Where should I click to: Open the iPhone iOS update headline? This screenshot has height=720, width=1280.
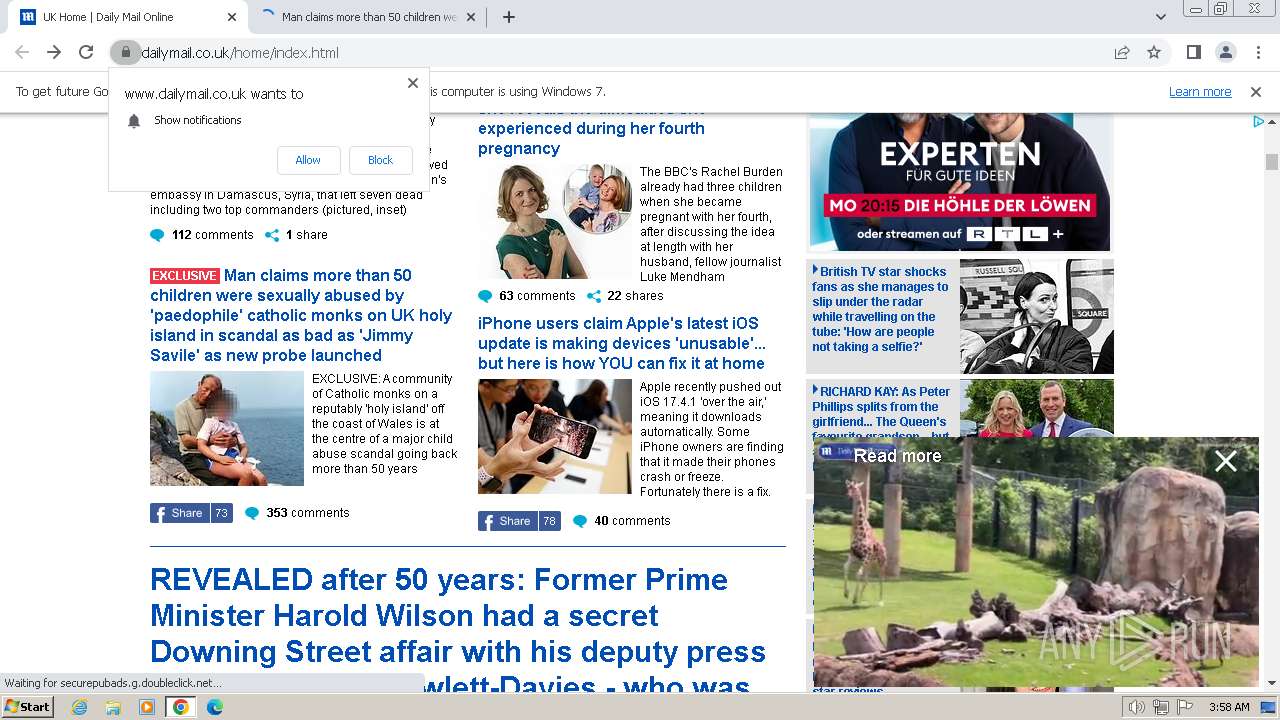point(622,343)
